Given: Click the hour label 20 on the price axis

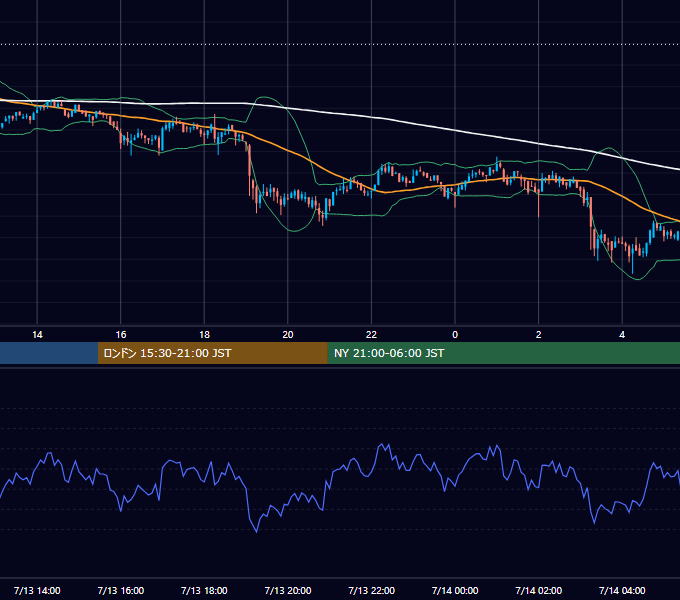Looking at the screenshot, I should pyautogui.click(x=288, y=335).
